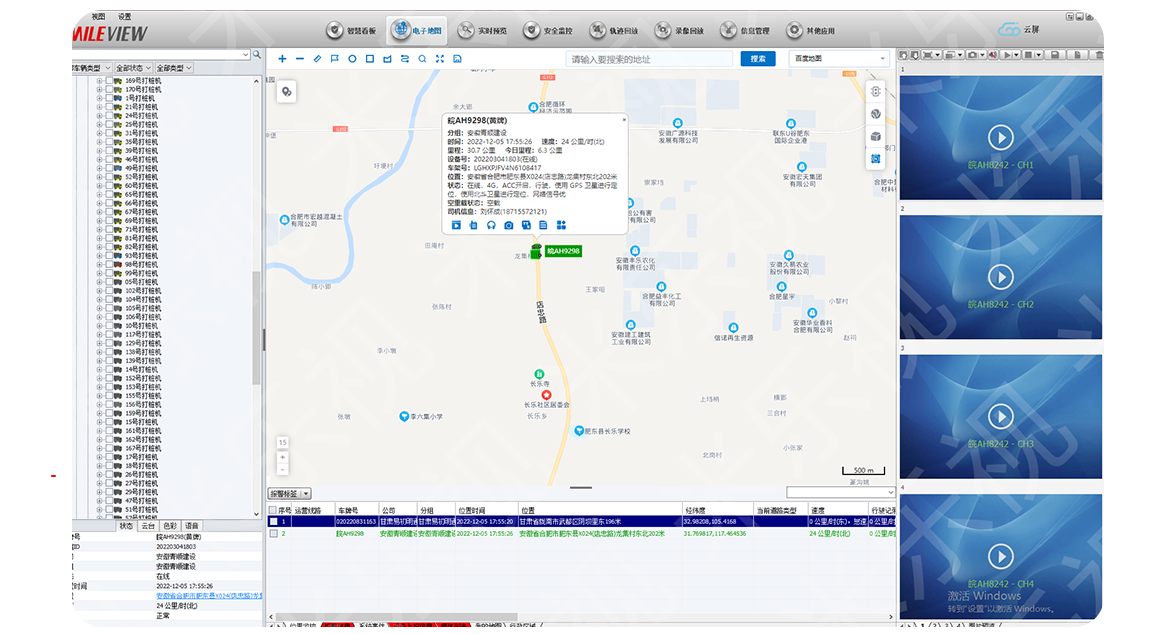Tick the checkbox for 39号打桩机
Viewport: 1170px width, 634px height.
coord(109,151)
